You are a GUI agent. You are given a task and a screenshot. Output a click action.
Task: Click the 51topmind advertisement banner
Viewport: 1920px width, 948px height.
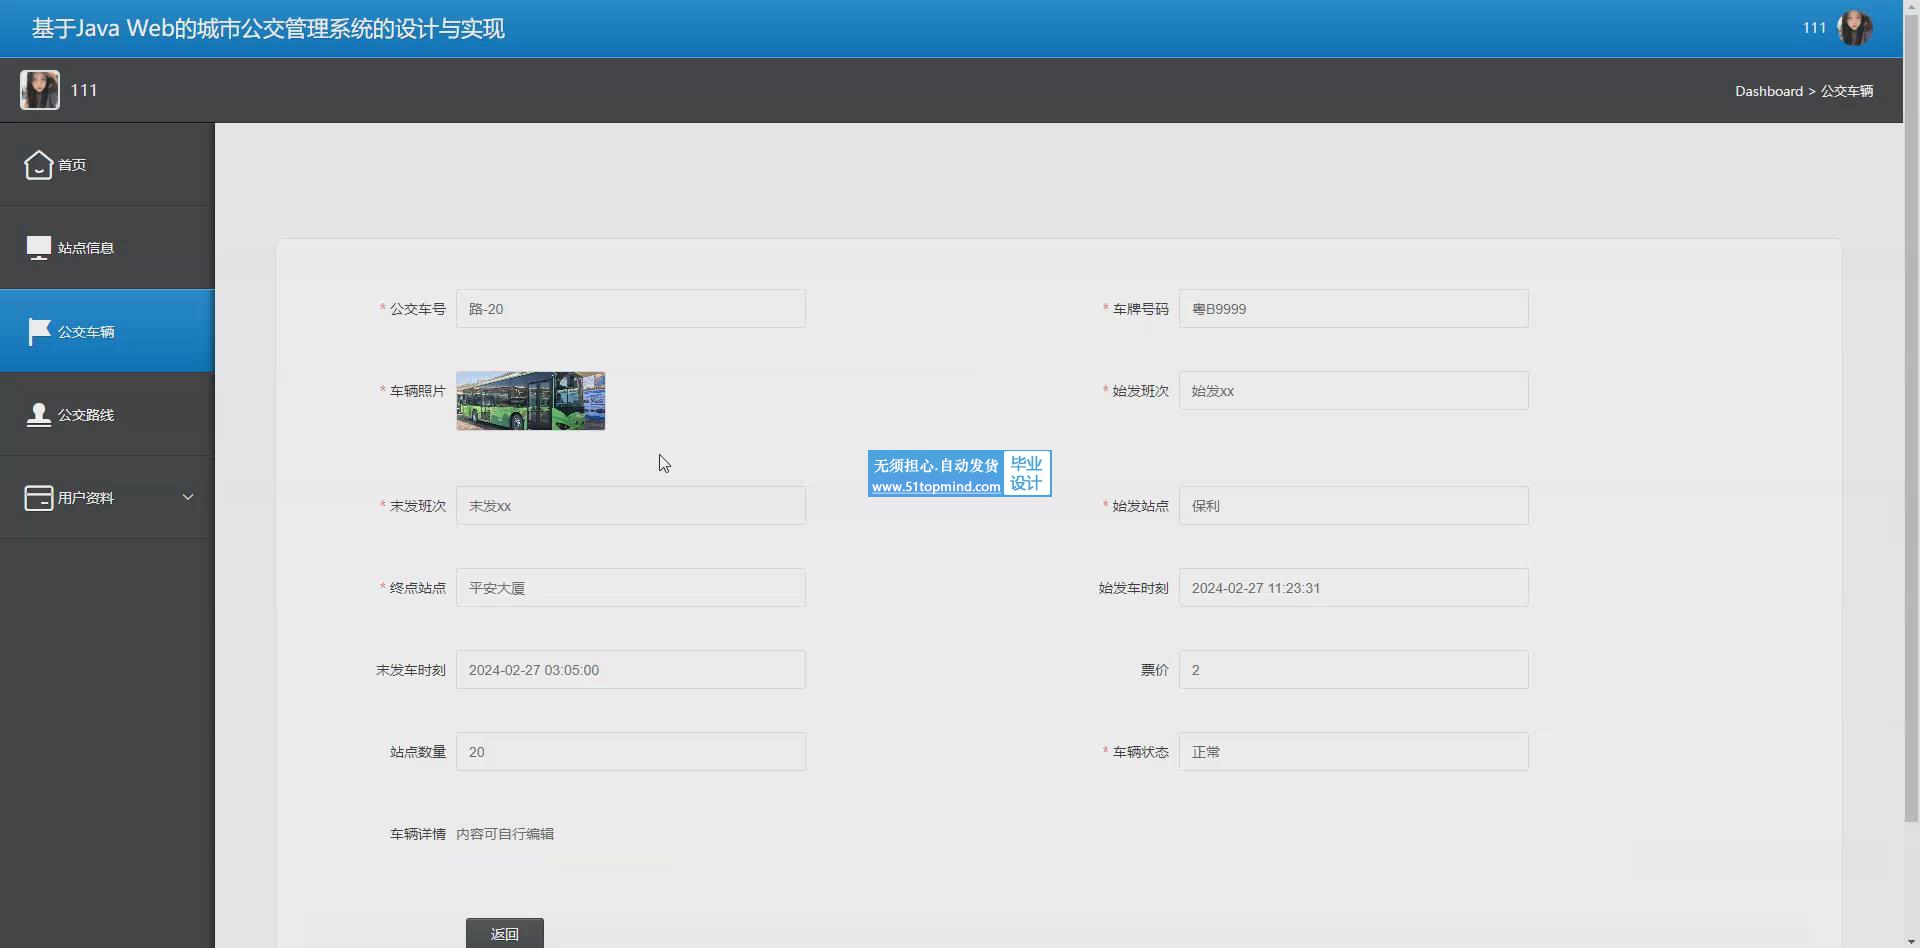(x=959, y=474)
